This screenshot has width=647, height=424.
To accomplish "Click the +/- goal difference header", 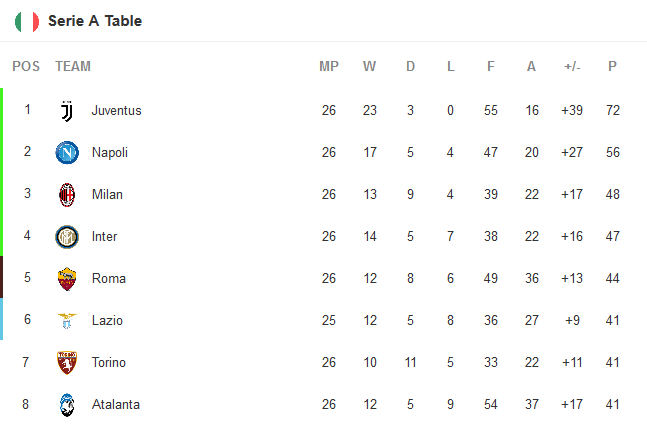I will [x=572, y=67].
